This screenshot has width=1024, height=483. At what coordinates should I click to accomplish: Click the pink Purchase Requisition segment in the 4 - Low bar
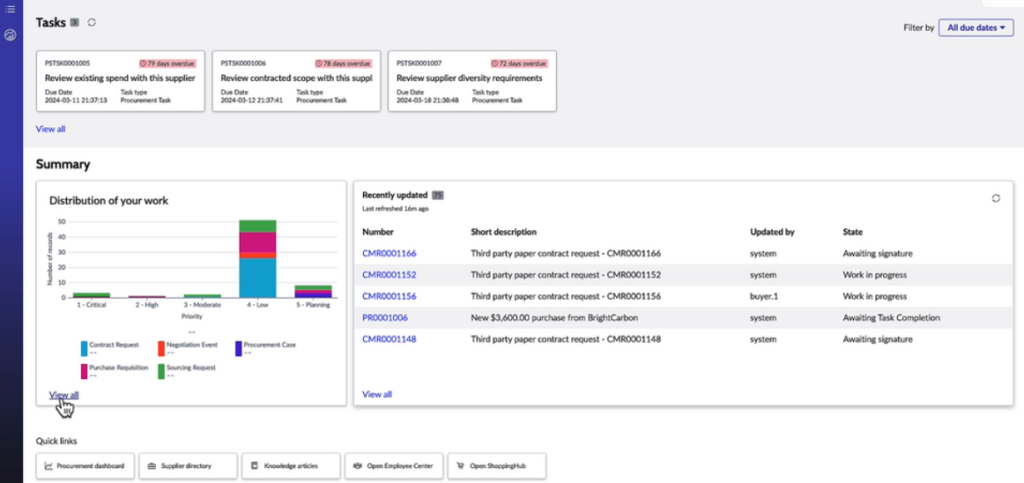click(258, 242)
